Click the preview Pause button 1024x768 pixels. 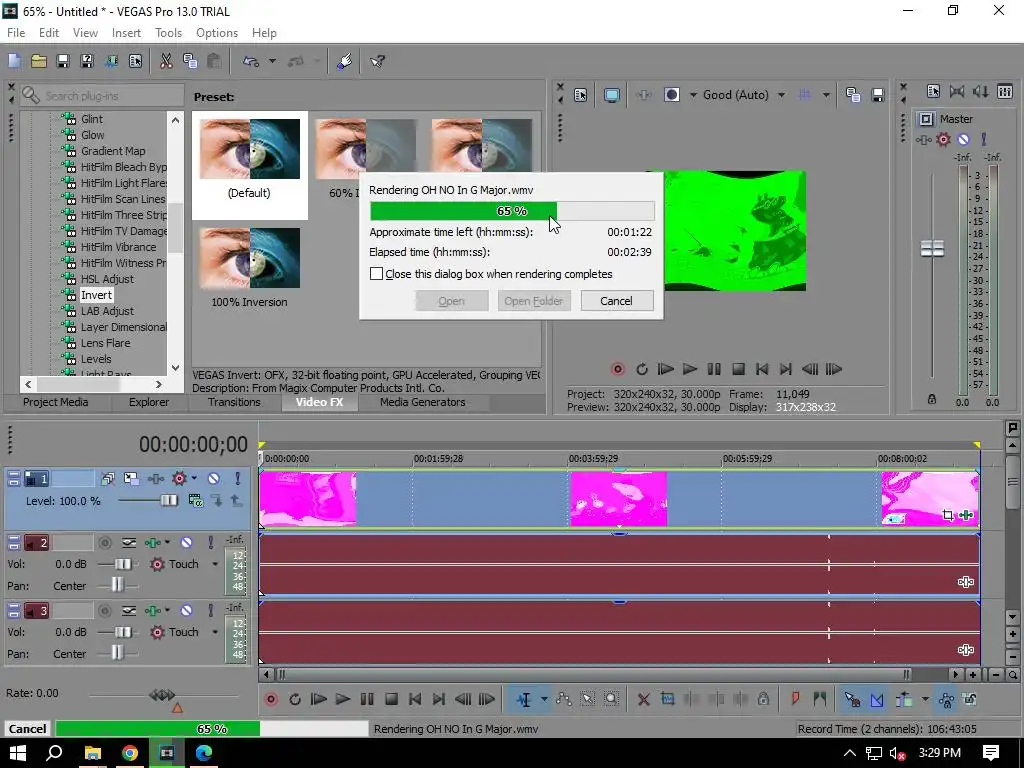[714, 369]
